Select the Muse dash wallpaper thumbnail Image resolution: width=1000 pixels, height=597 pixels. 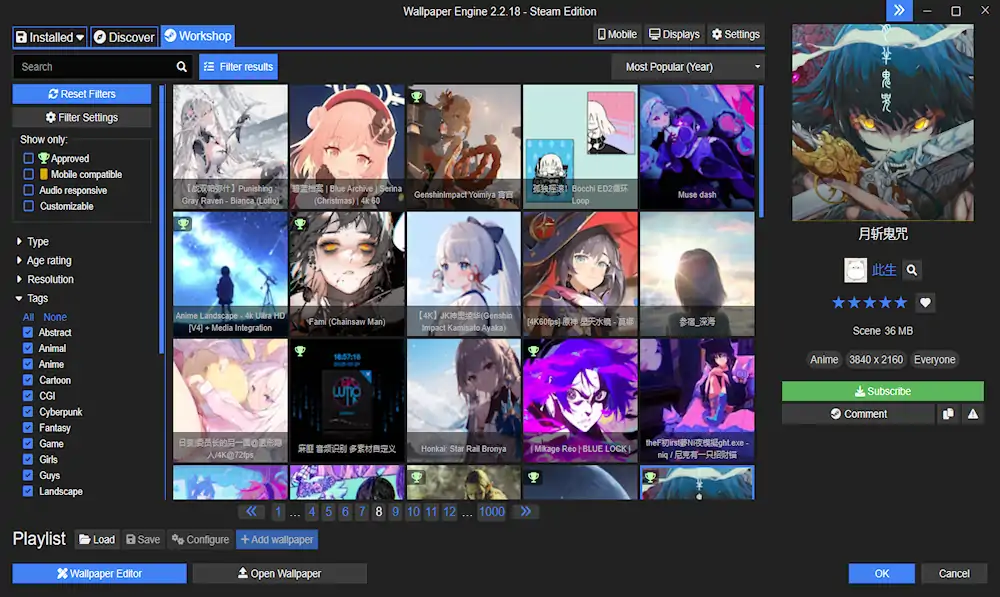coord(697,147)
